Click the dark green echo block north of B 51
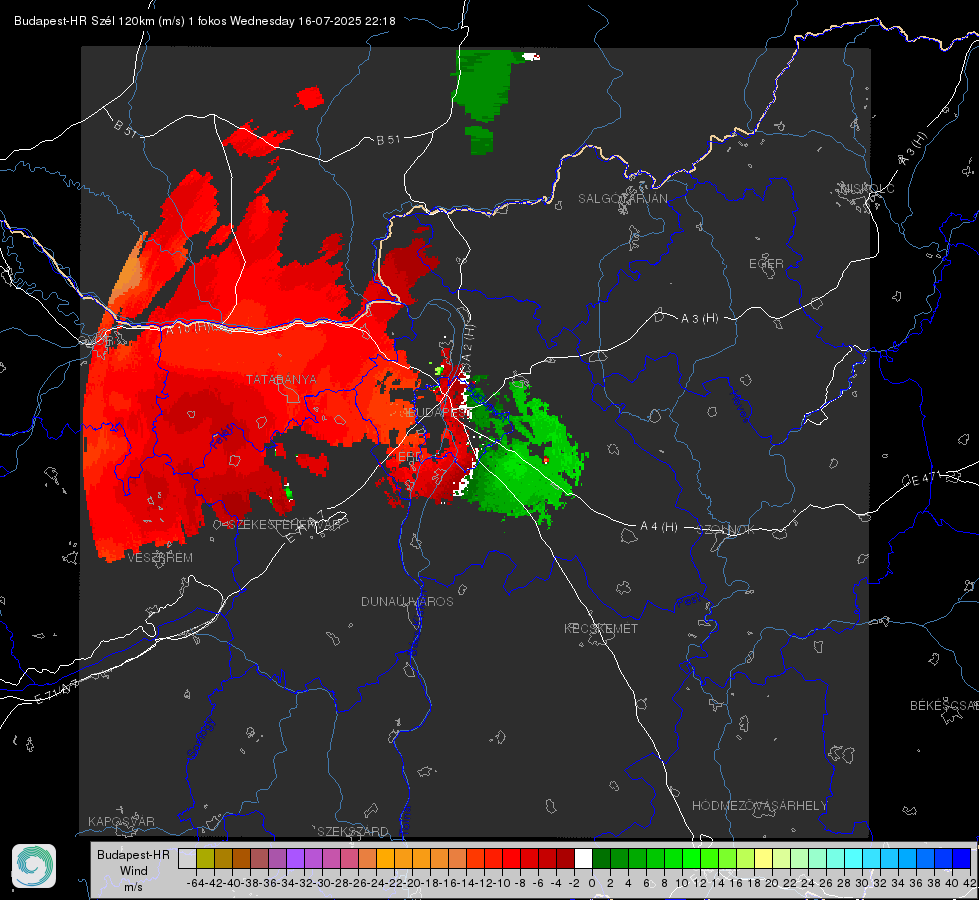The image size is (979, 900). click(481, 84)
